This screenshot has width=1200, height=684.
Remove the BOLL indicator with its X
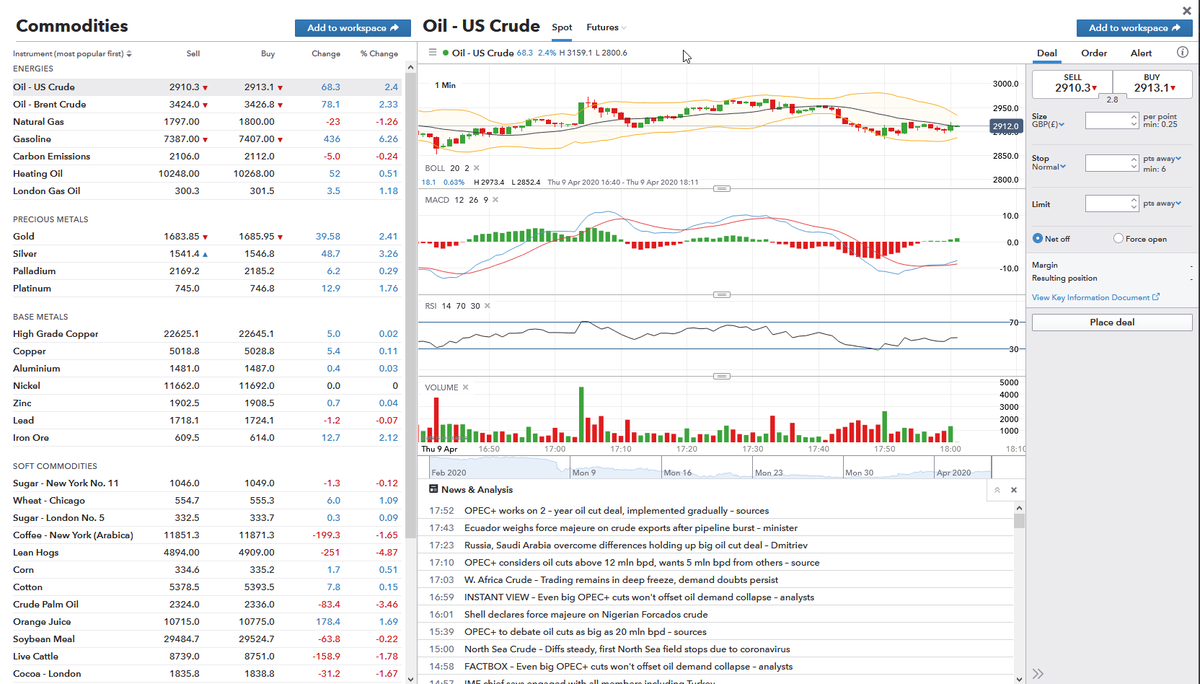(x=476, y=168)
